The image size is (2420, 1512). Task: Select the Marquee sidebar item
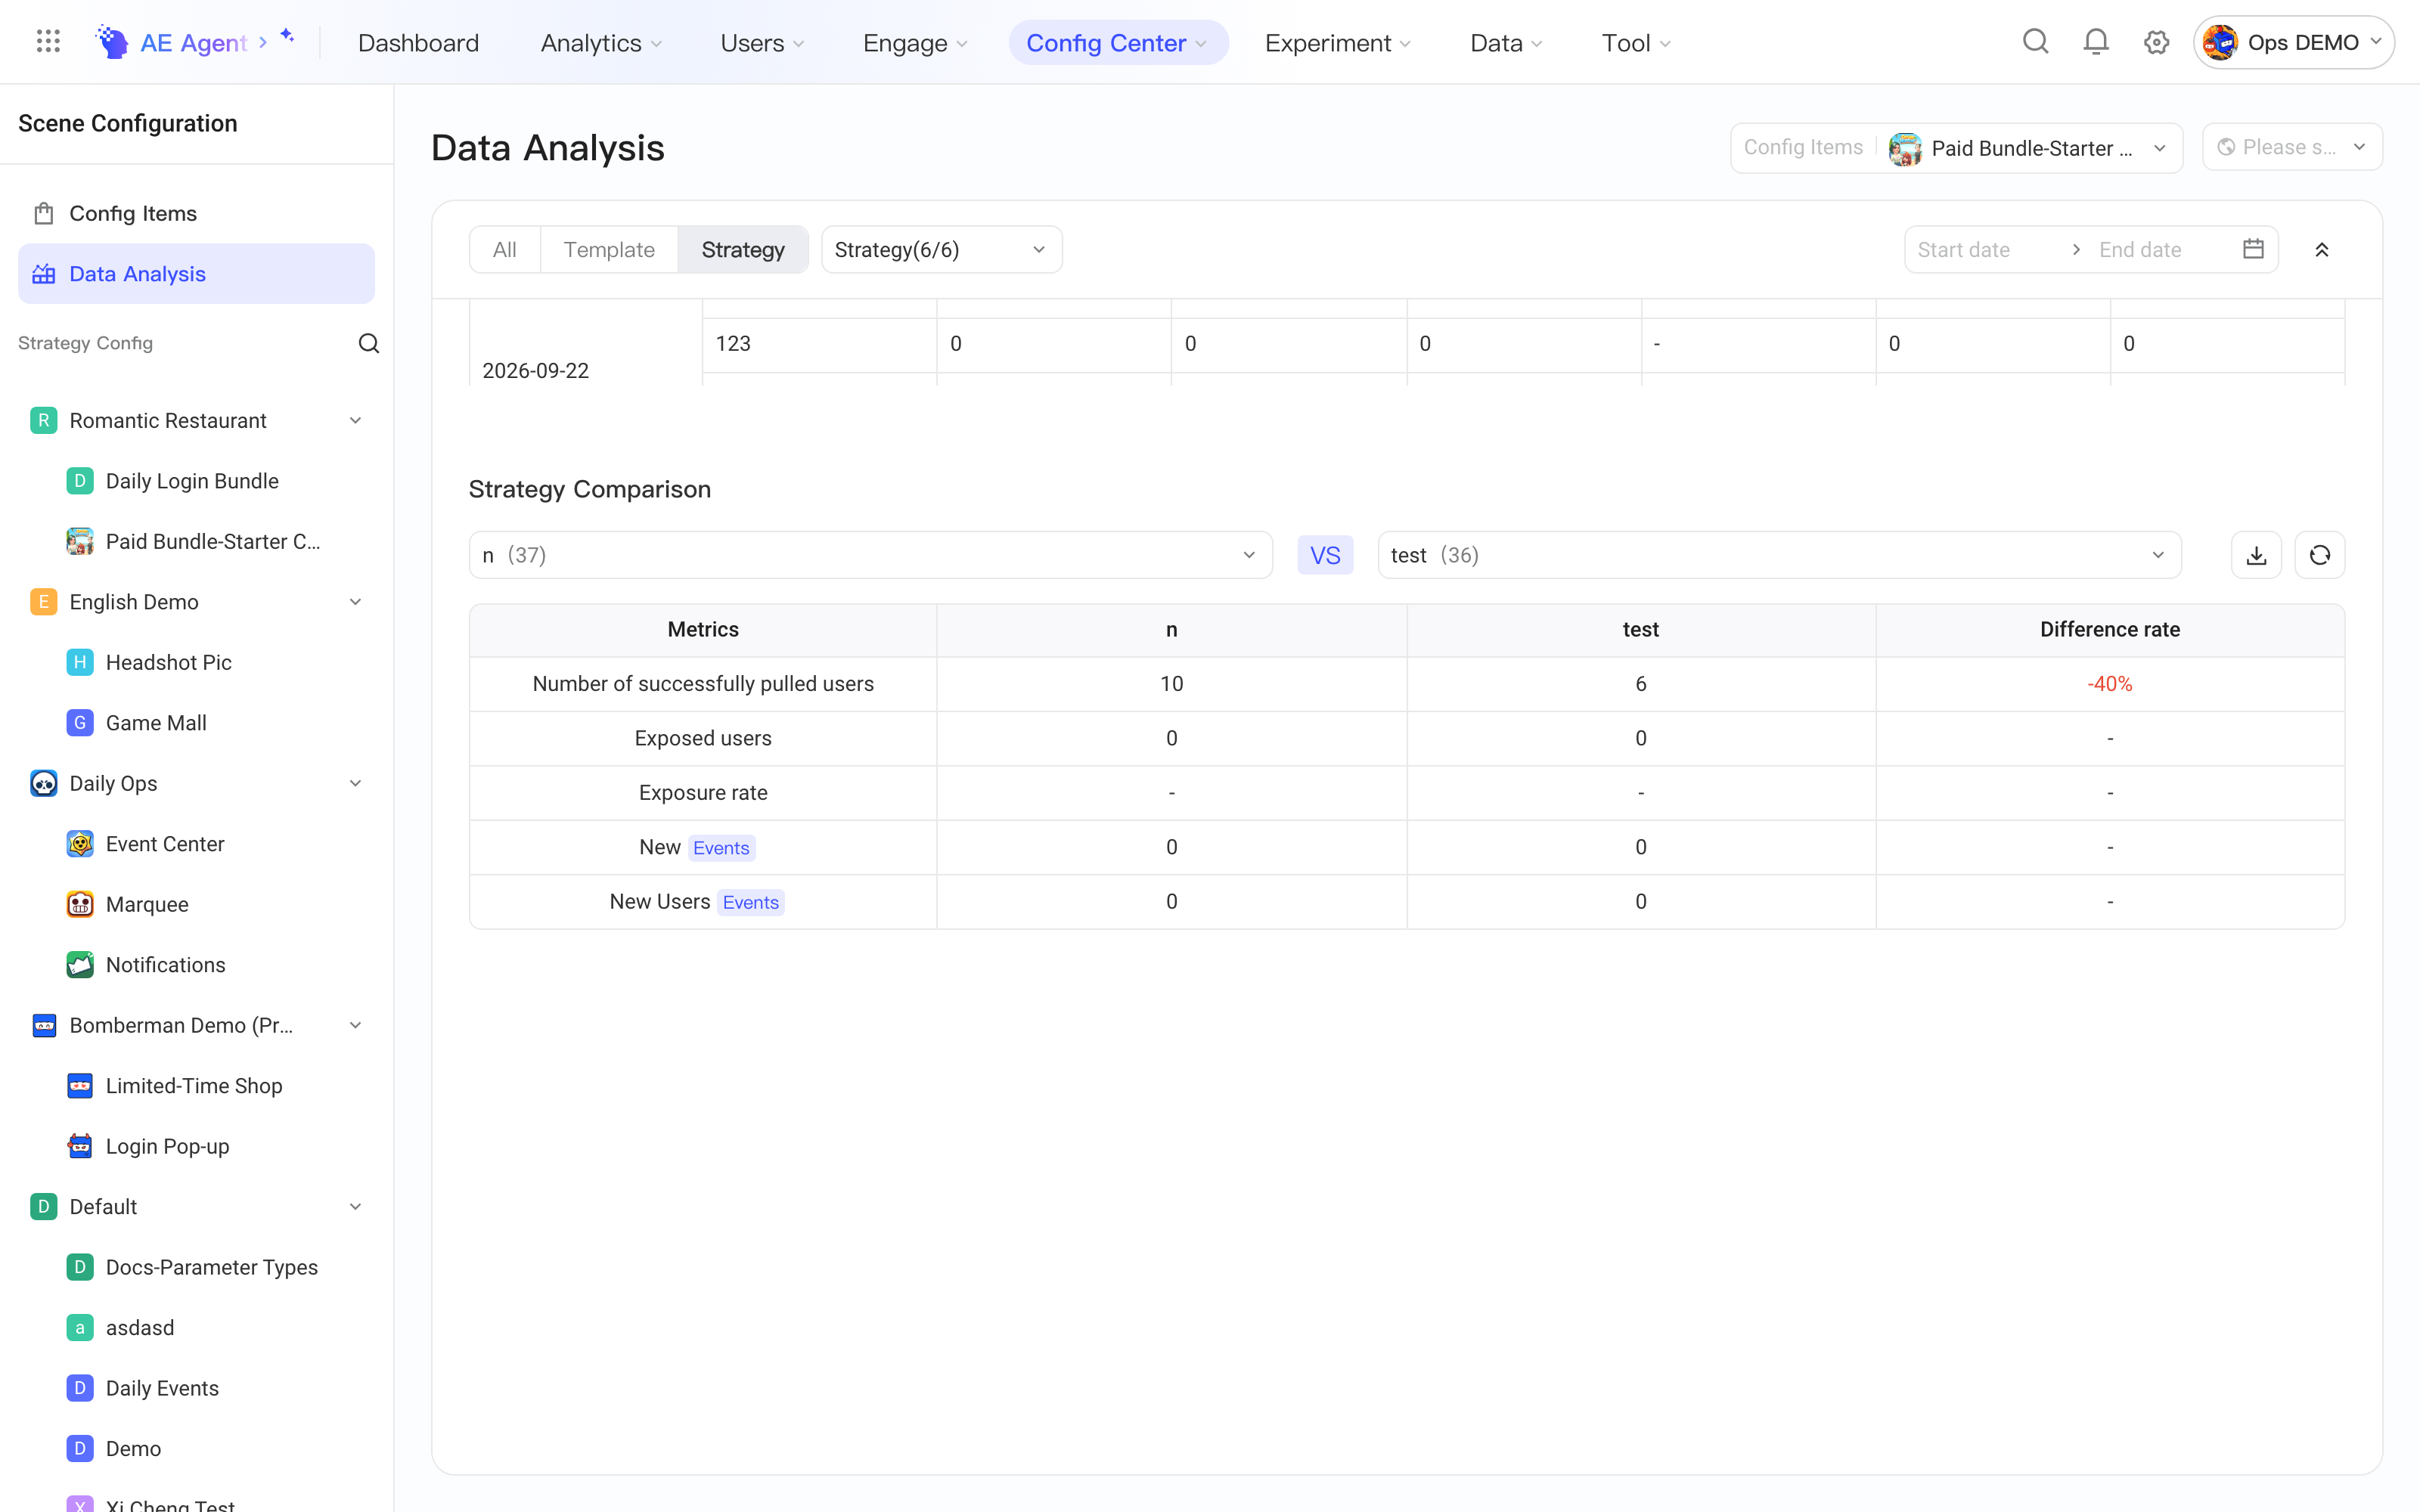(x=196, y=904)
